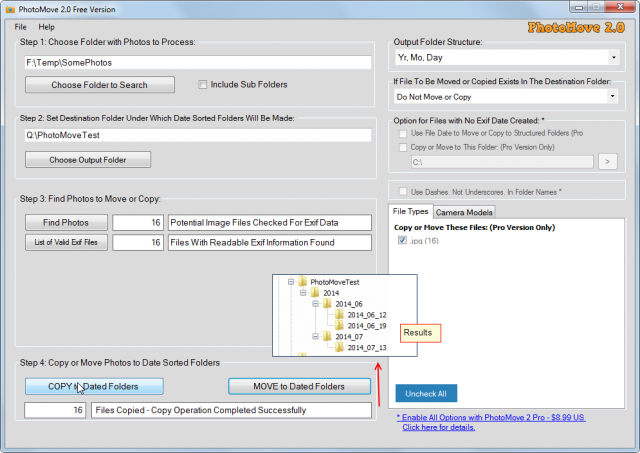Viewport: 640px width, 453px height.
Task: Click List of Valid Exif Files button
Action: click(x=66, y=242)
